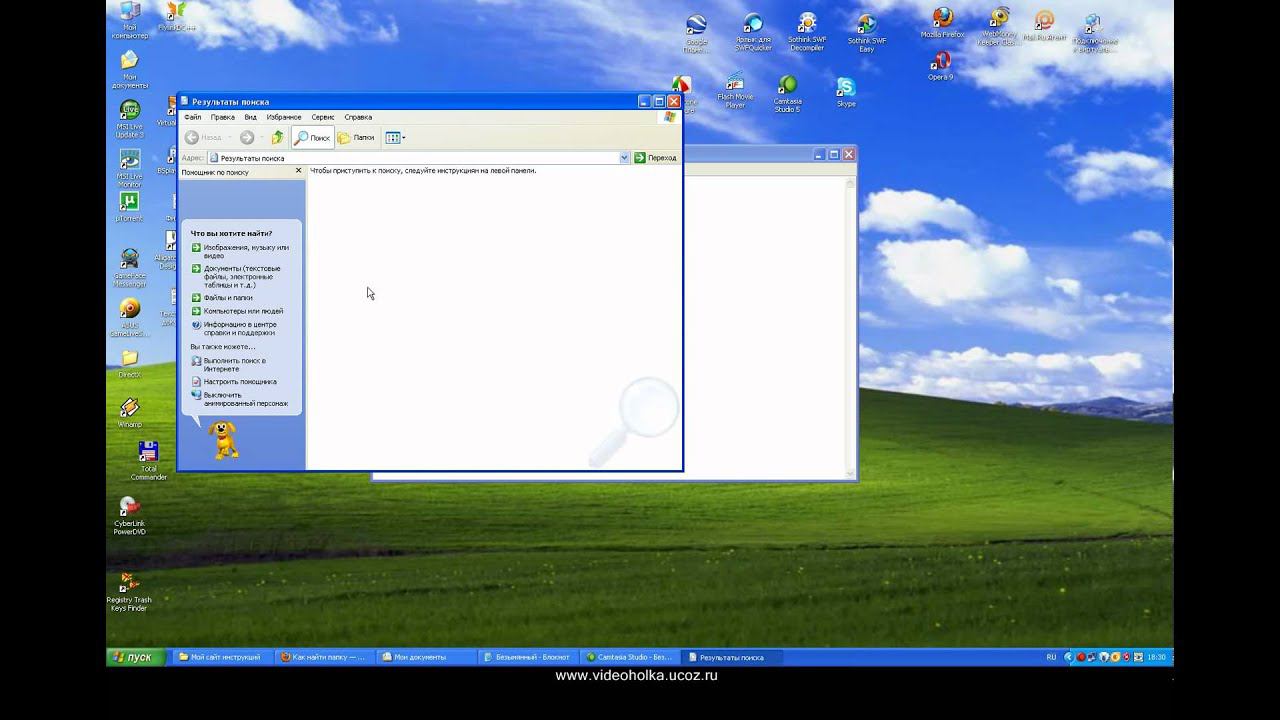Open the Сервис menu

tap(322, 117)
